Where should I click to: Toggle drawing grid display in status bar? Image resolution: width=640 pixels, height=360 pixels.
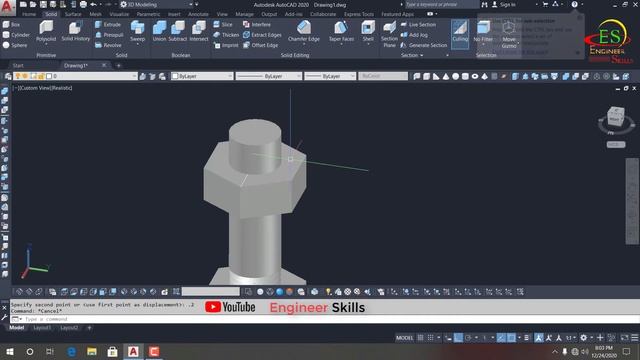[420, 338]
